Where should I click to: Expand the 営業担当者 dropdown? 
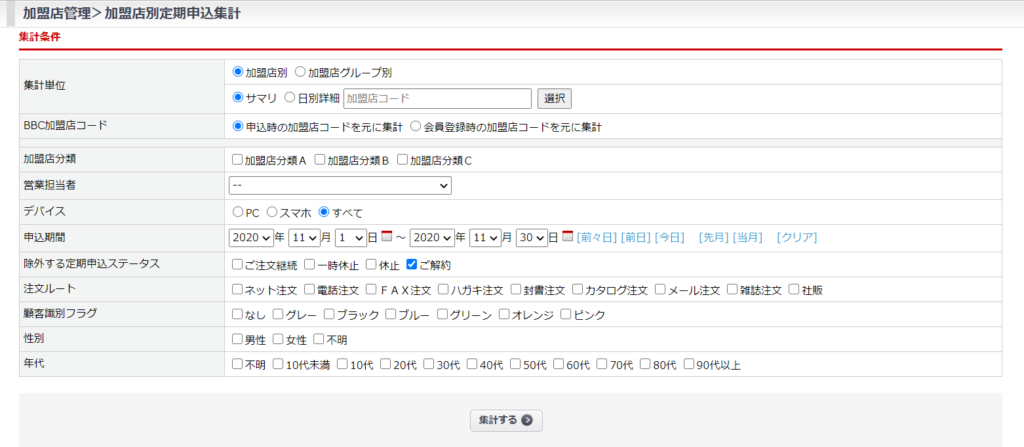point(340,186)
